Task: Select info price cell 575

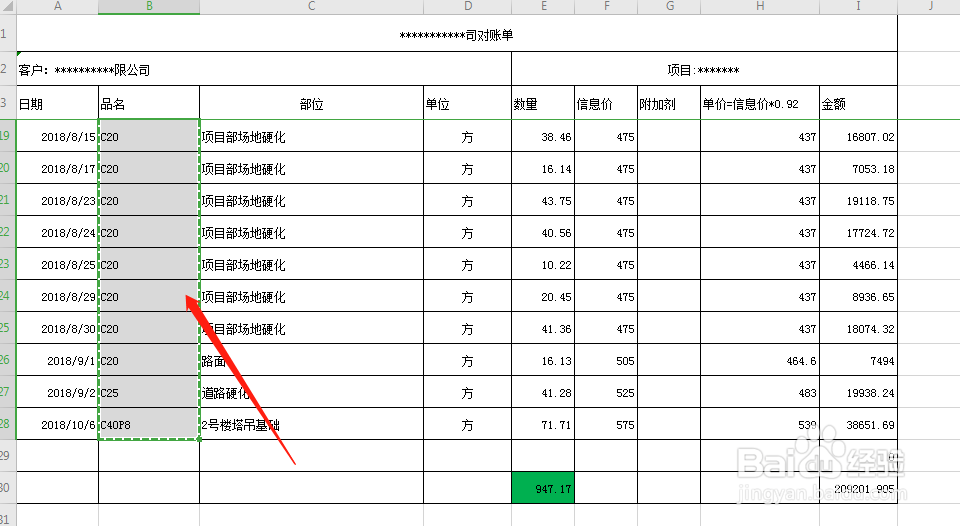Action: (x=606, y=424)
